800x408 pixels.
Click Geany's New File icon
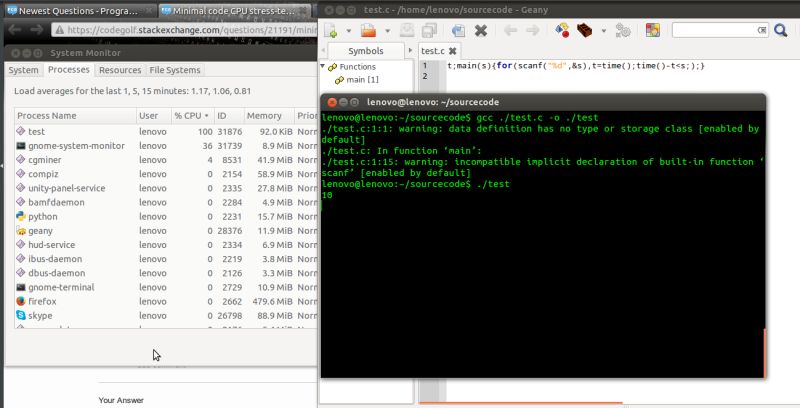coord(331,31)
